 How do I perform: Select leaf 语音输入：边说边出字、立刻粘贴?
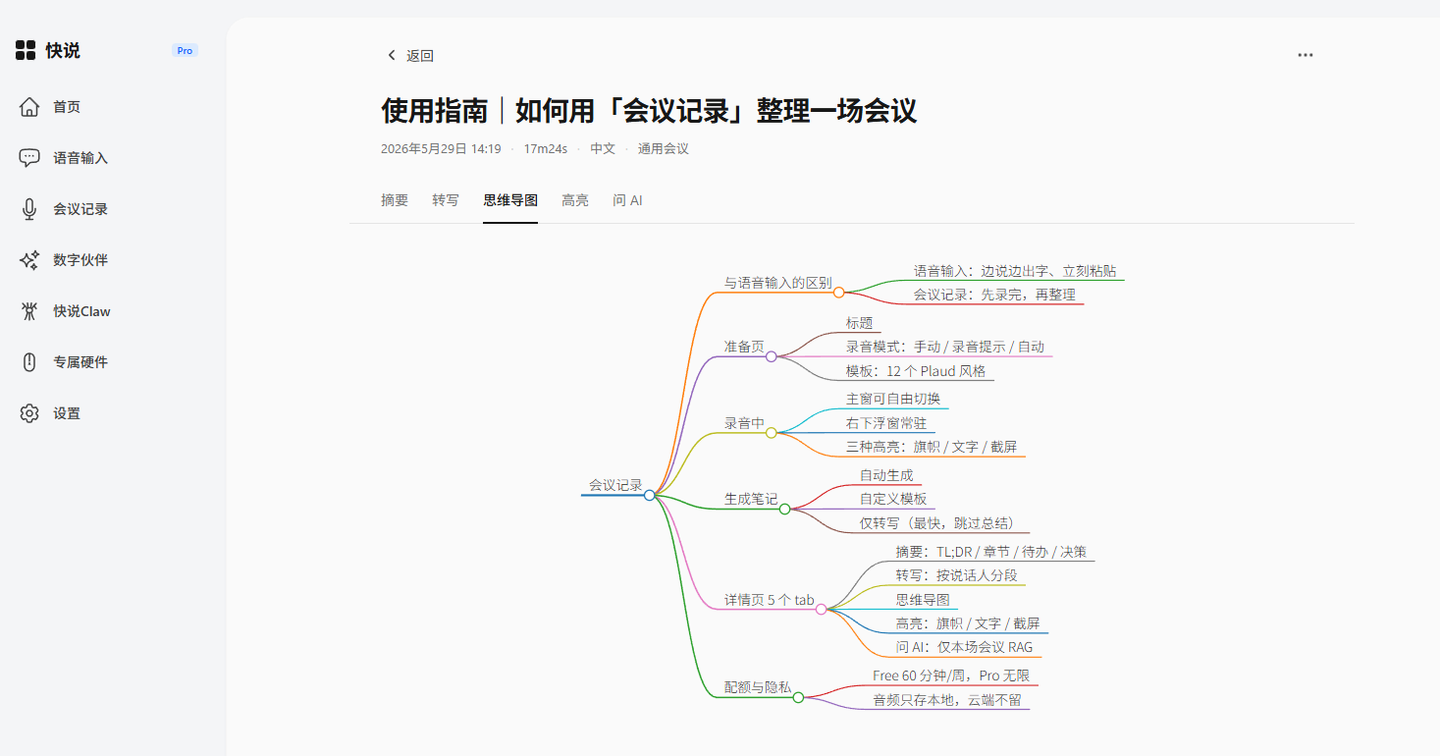(x=1015, y=271)
